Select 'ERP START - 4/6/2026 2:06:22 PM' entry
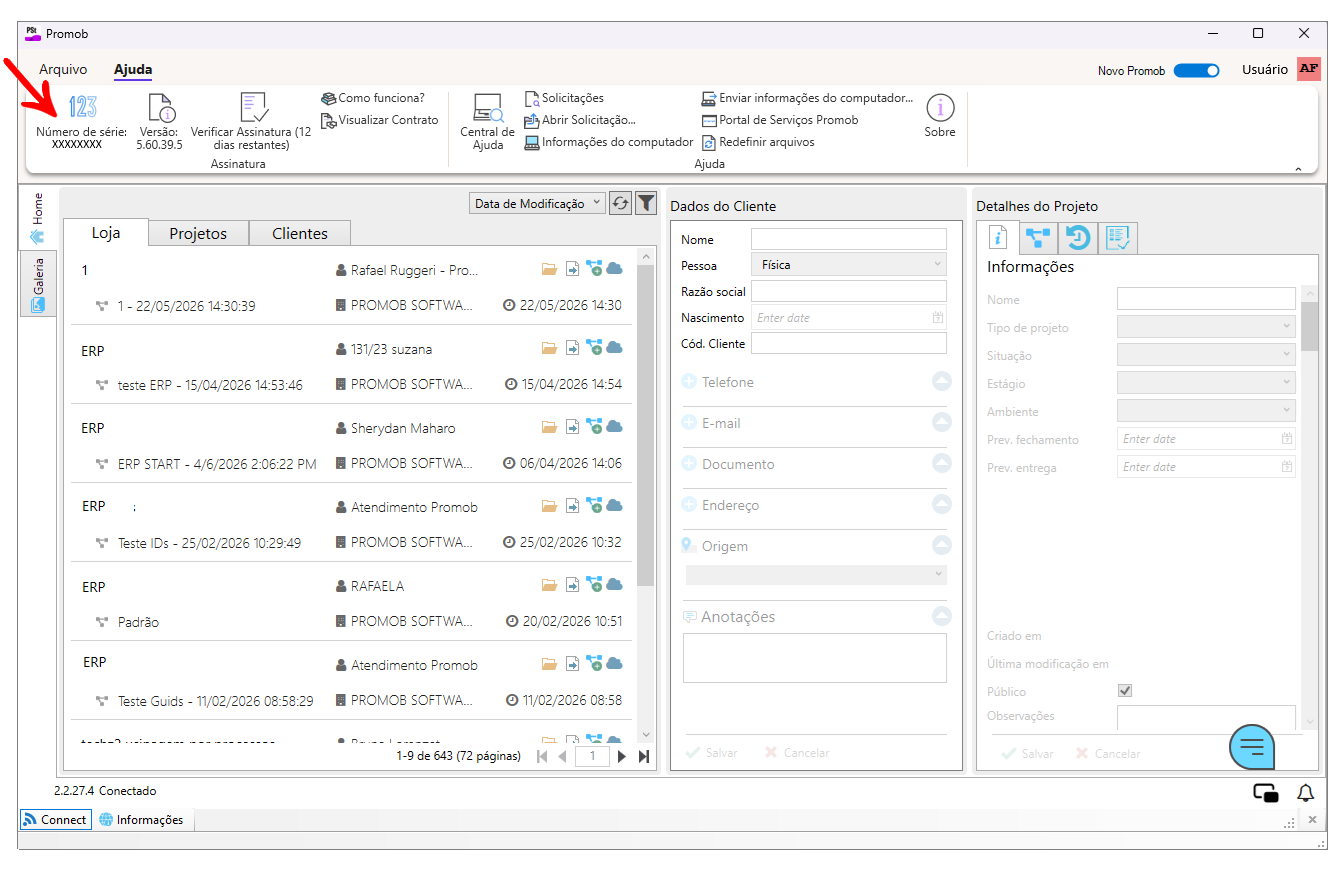 pyautogui.click(x=217, y=464)
